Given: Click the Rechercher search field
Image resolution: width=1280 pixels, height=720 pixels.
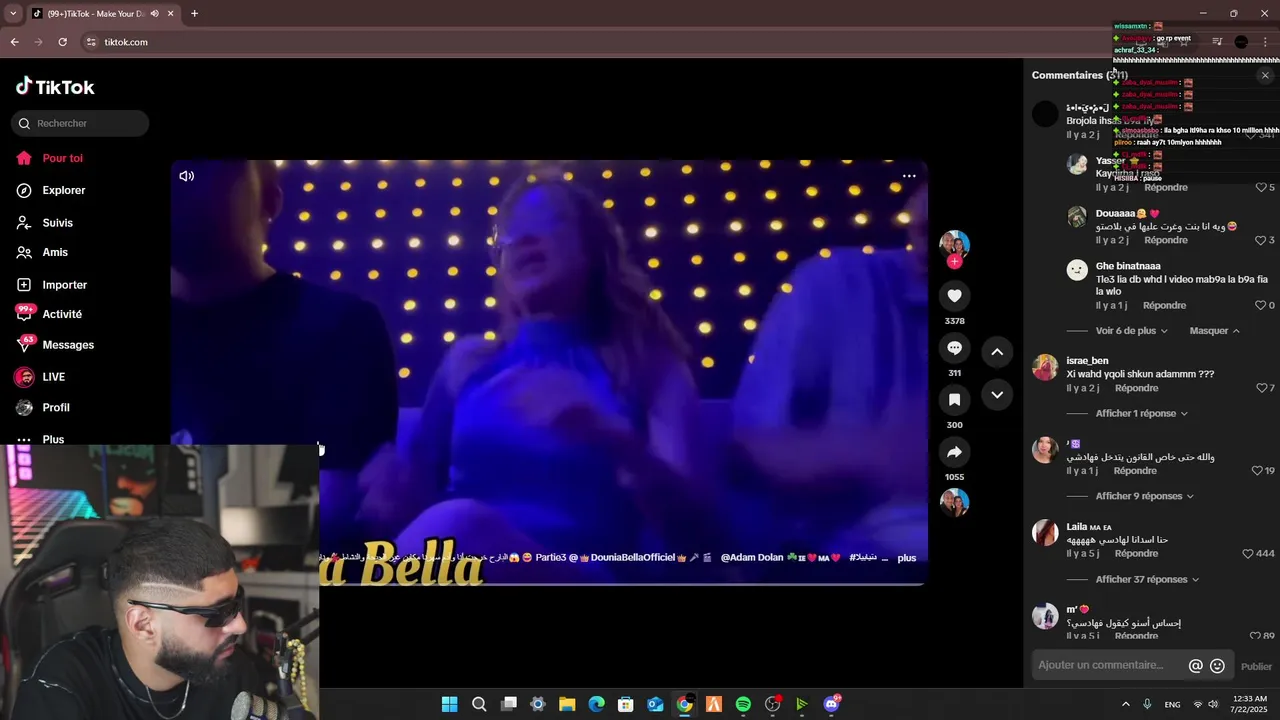Looking at the screenshot, I should click(x=80, y=123).
